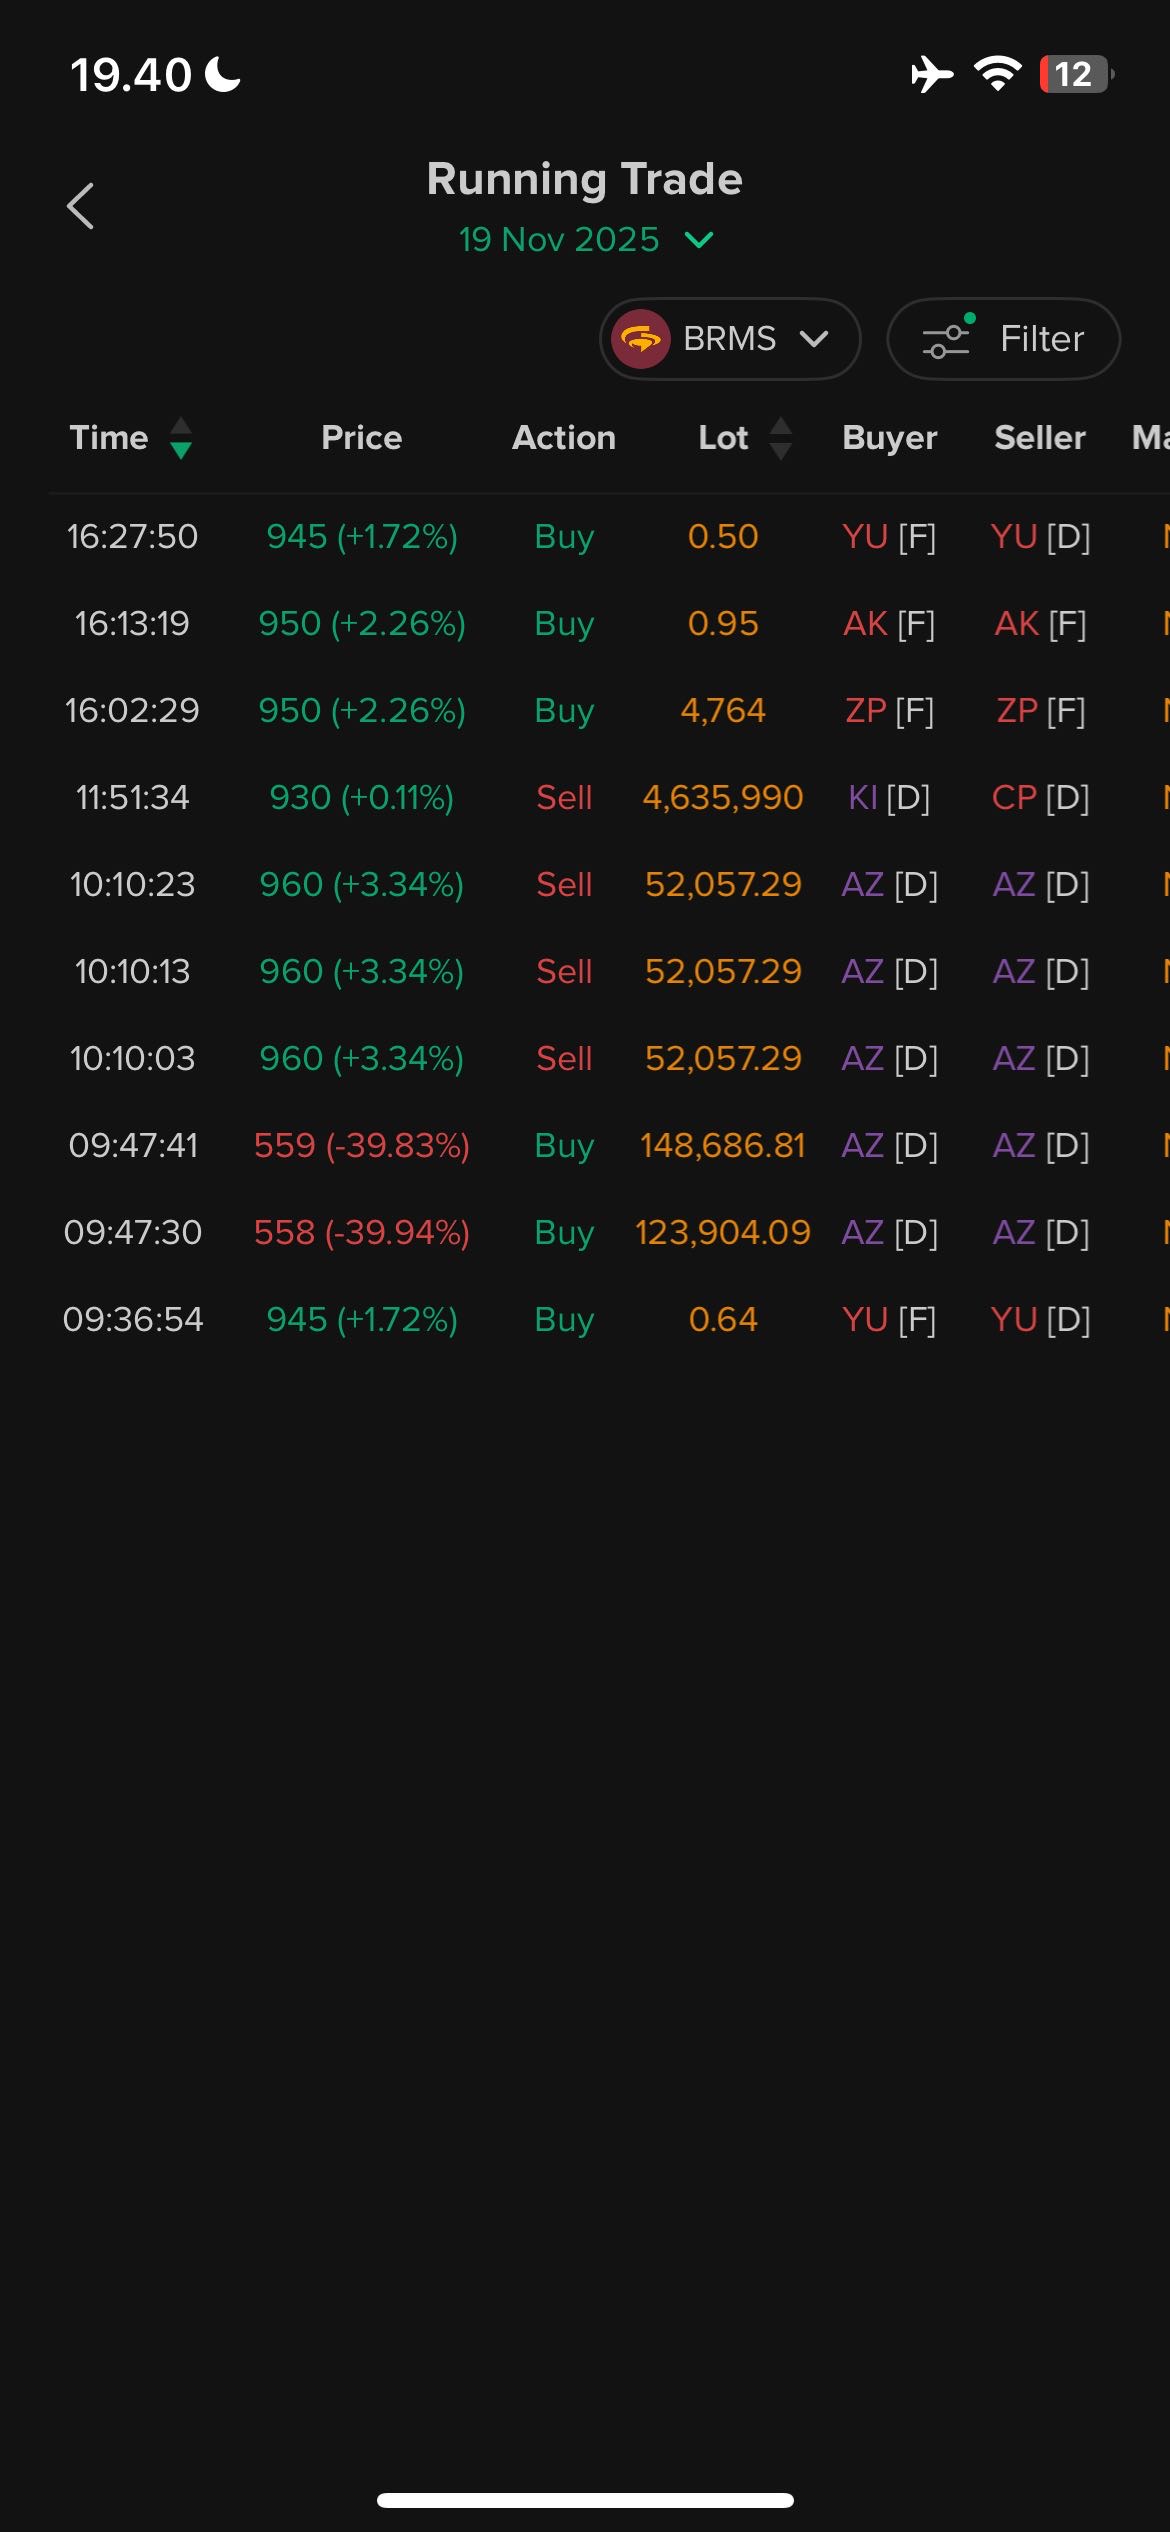Image resolution: width=1170 pixels, height=2532 pixels.
Task: Tap buyer KI [D] broker code
Action: pos(889,798)
